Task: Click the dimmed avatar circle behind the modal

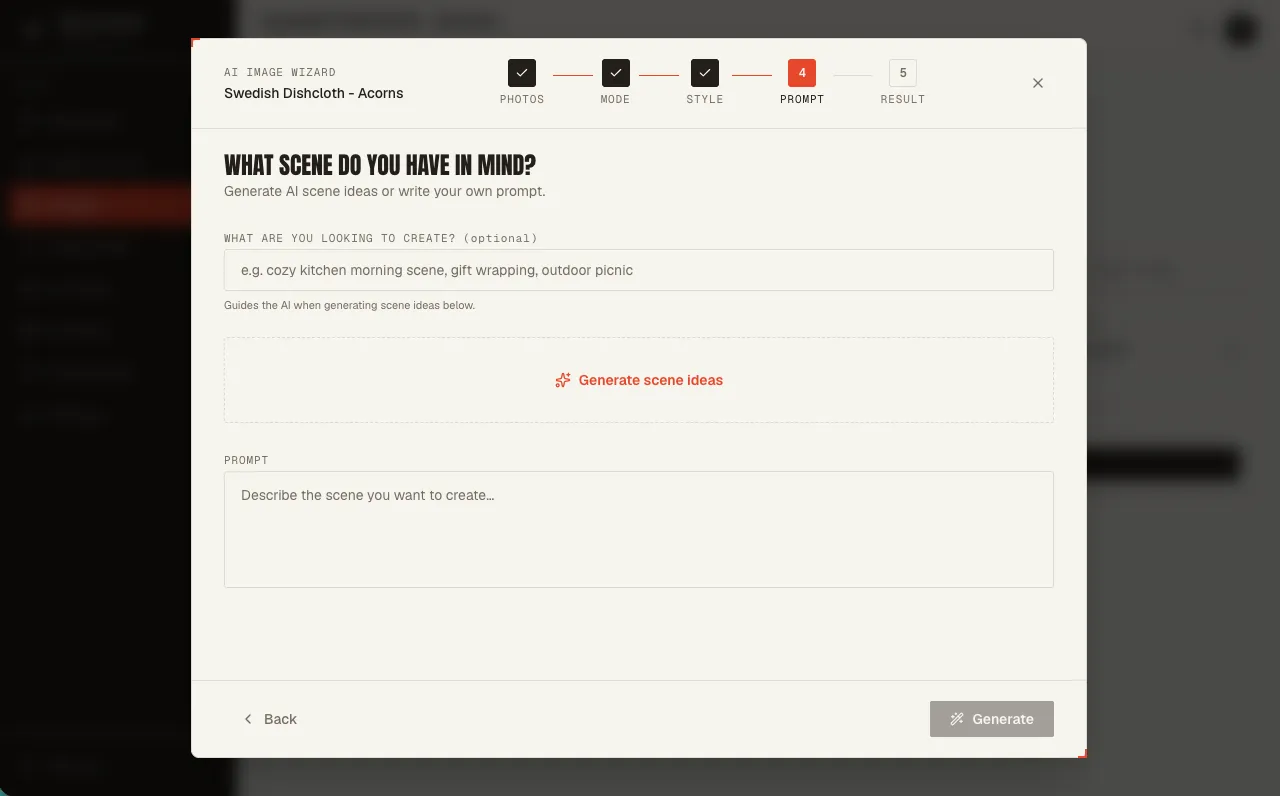Action: pyautogui.click(x=1241, y=29)
